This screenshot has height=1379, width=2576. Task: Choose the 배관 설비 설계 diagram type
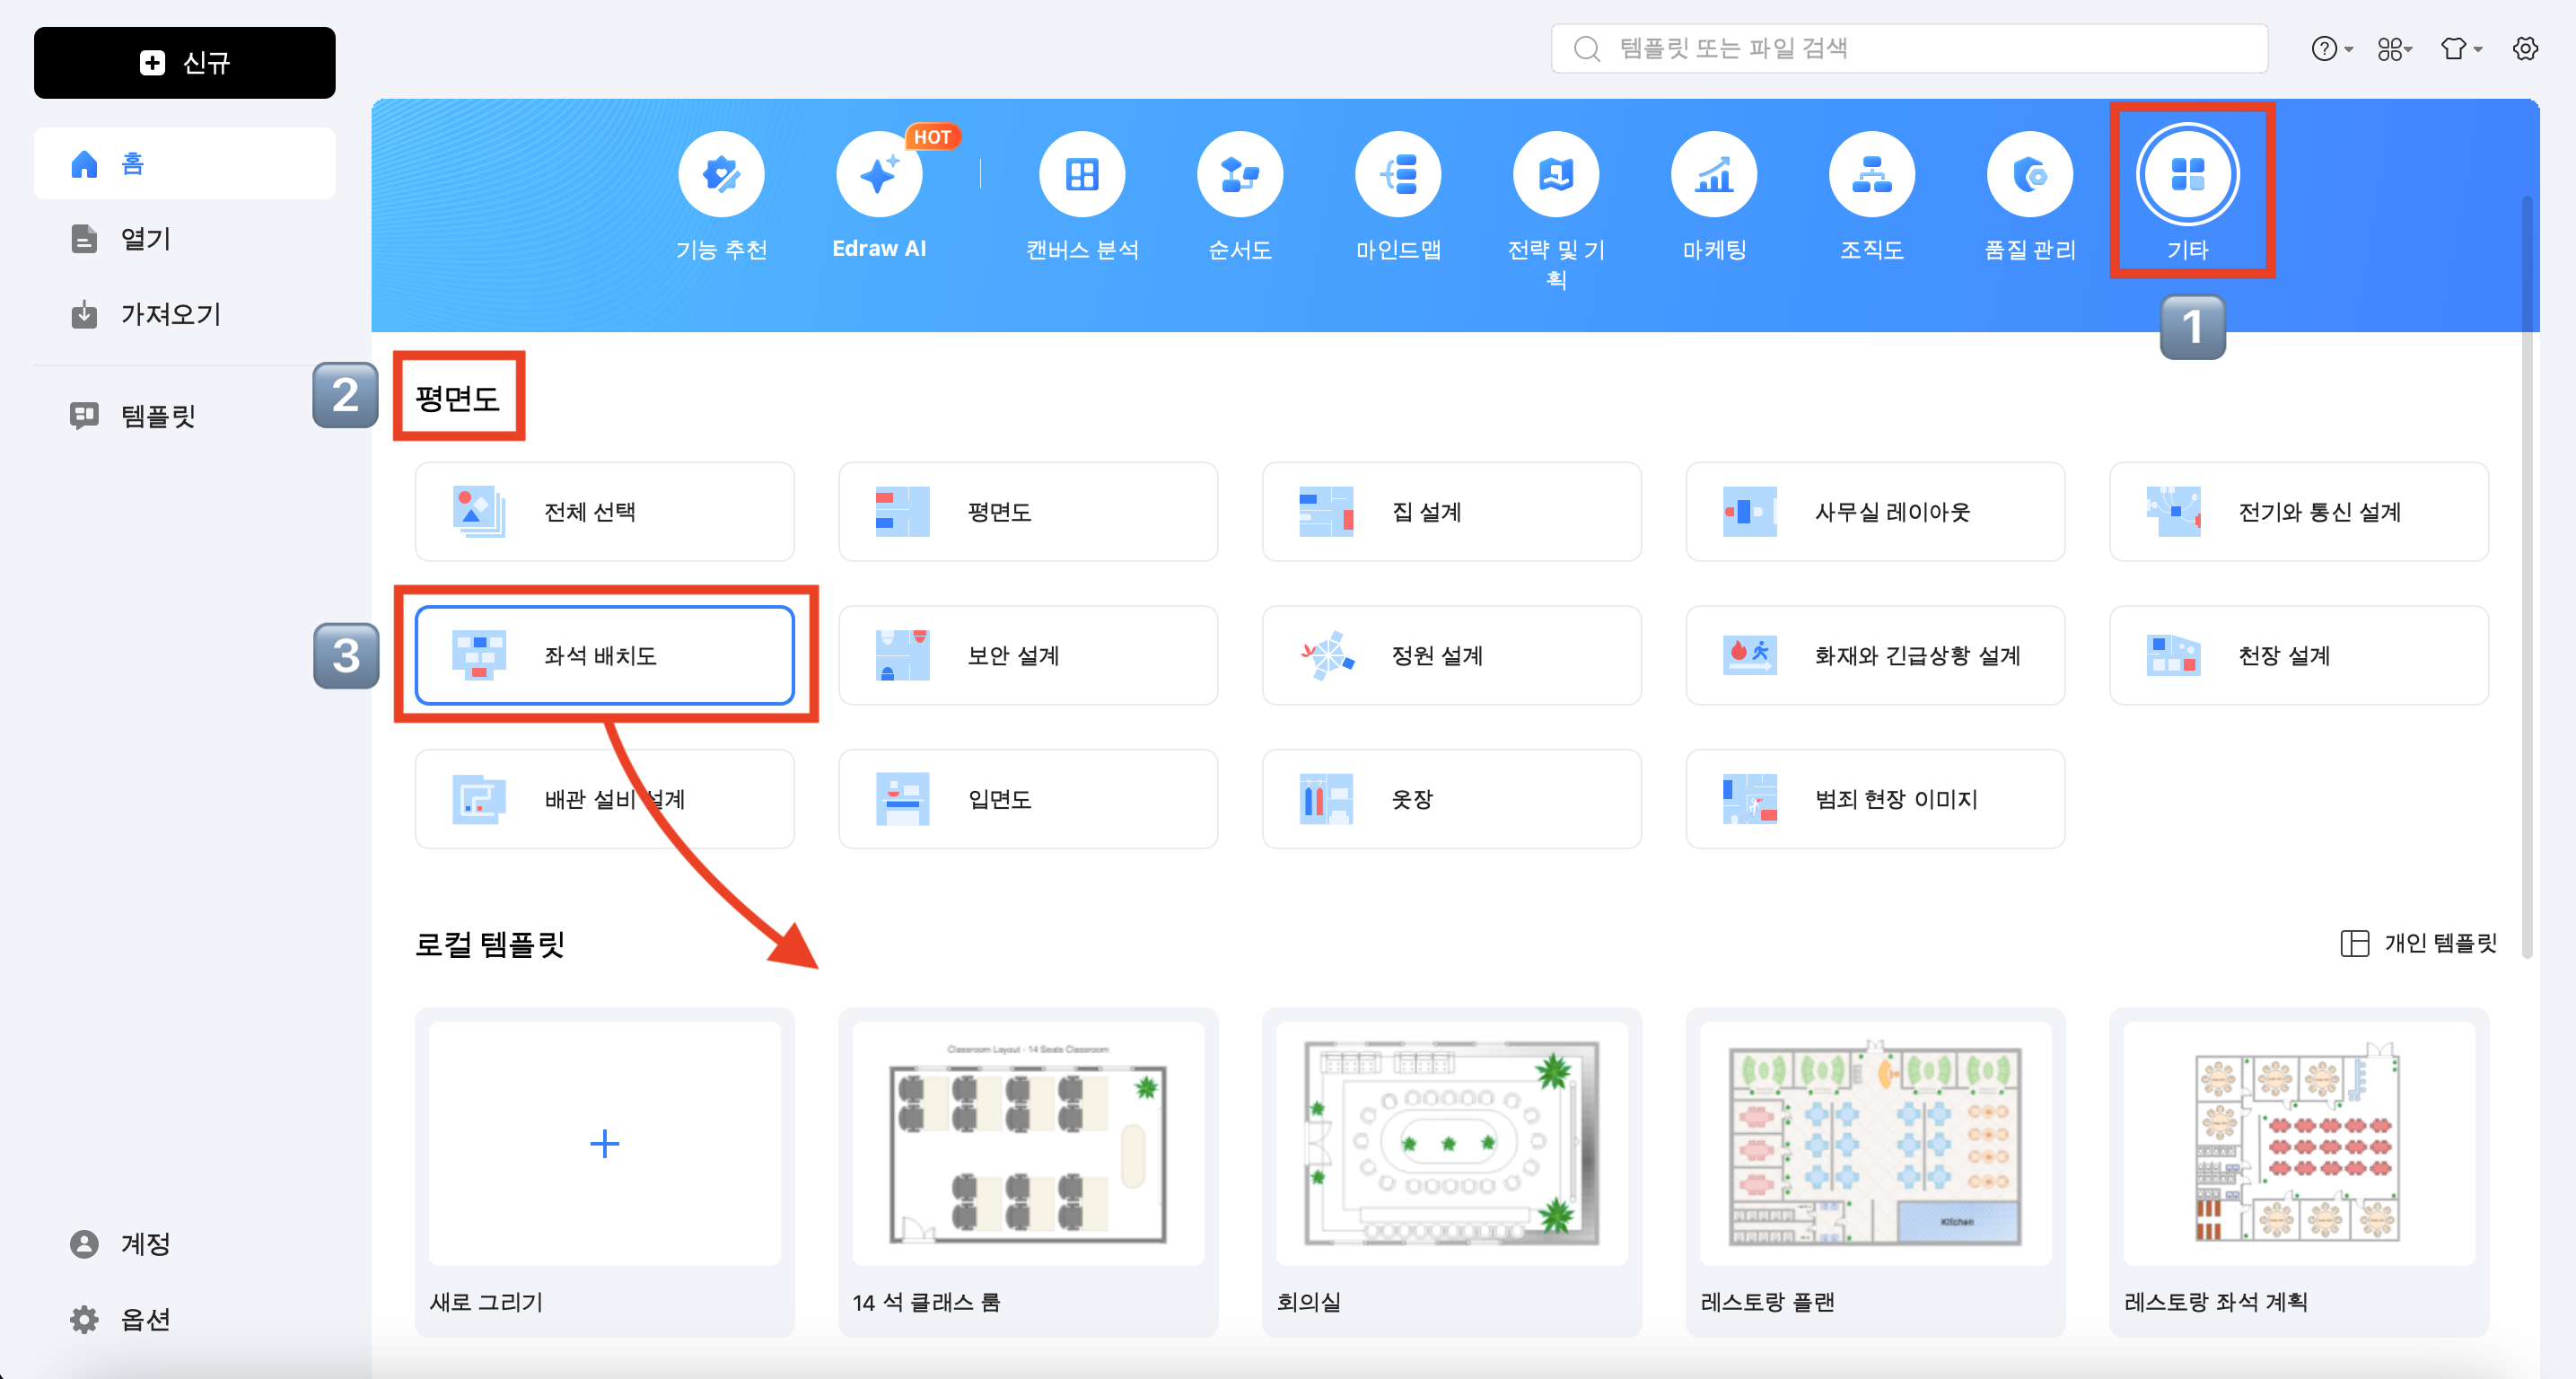[x=605, y=800]
